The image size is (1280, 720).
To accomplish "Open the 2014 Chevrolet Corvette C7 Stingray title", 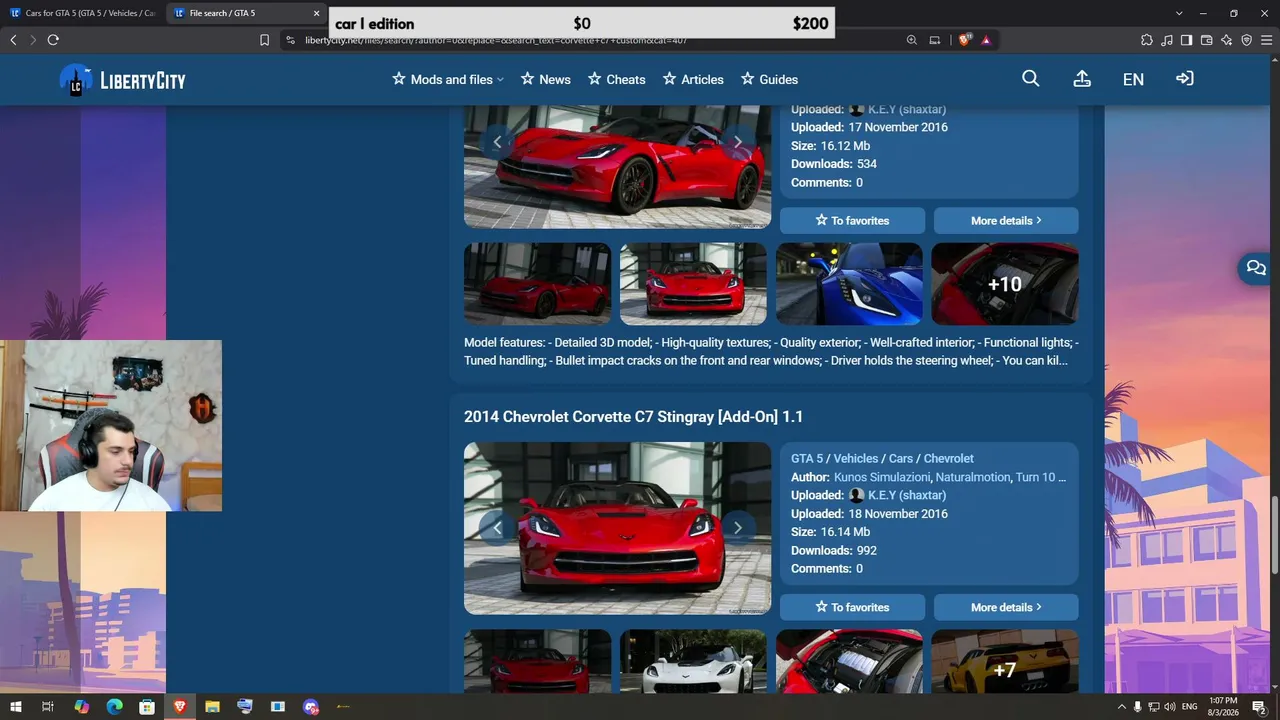I will tap(633, 416).
